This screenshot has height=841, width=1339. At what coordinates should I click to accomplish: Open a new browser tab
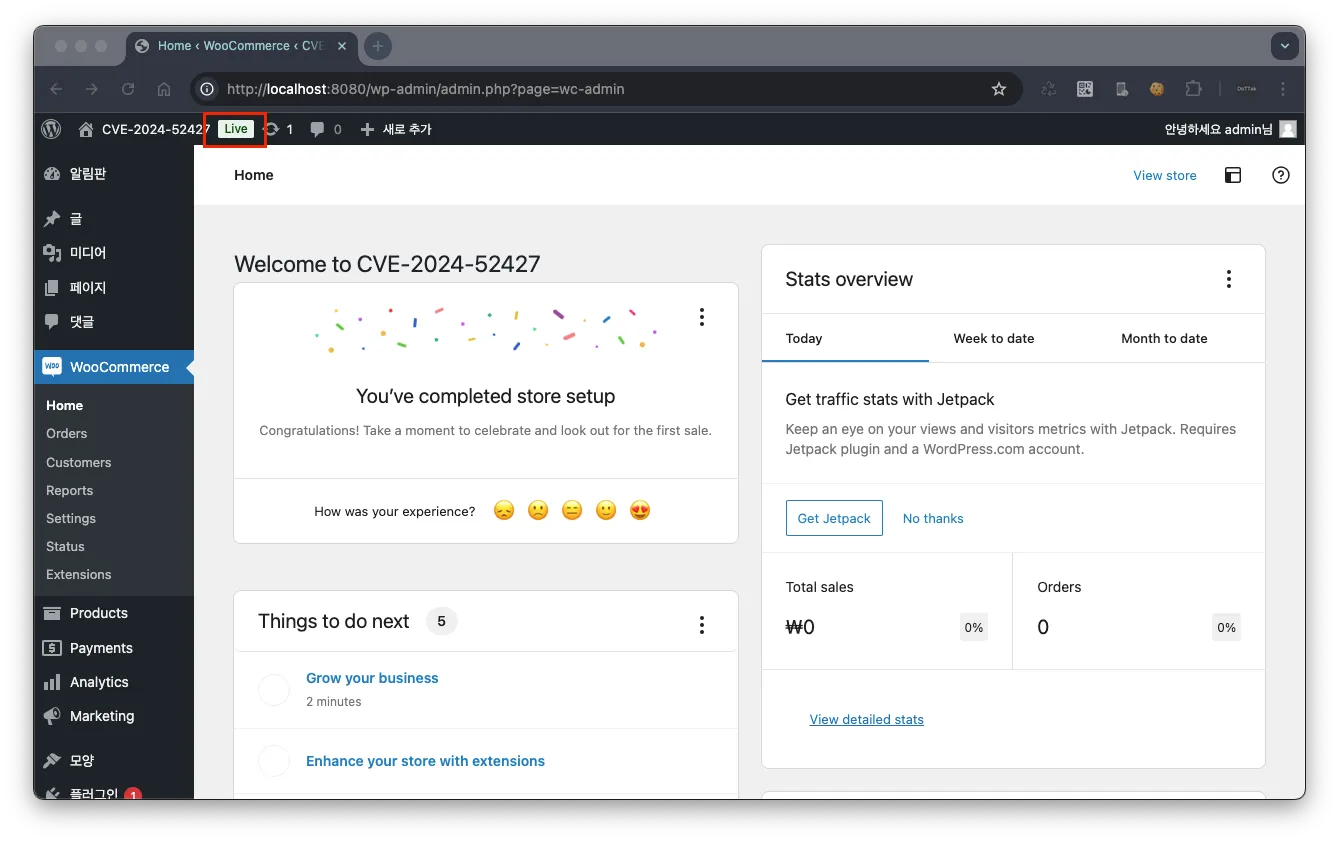(x=377, y=46)
